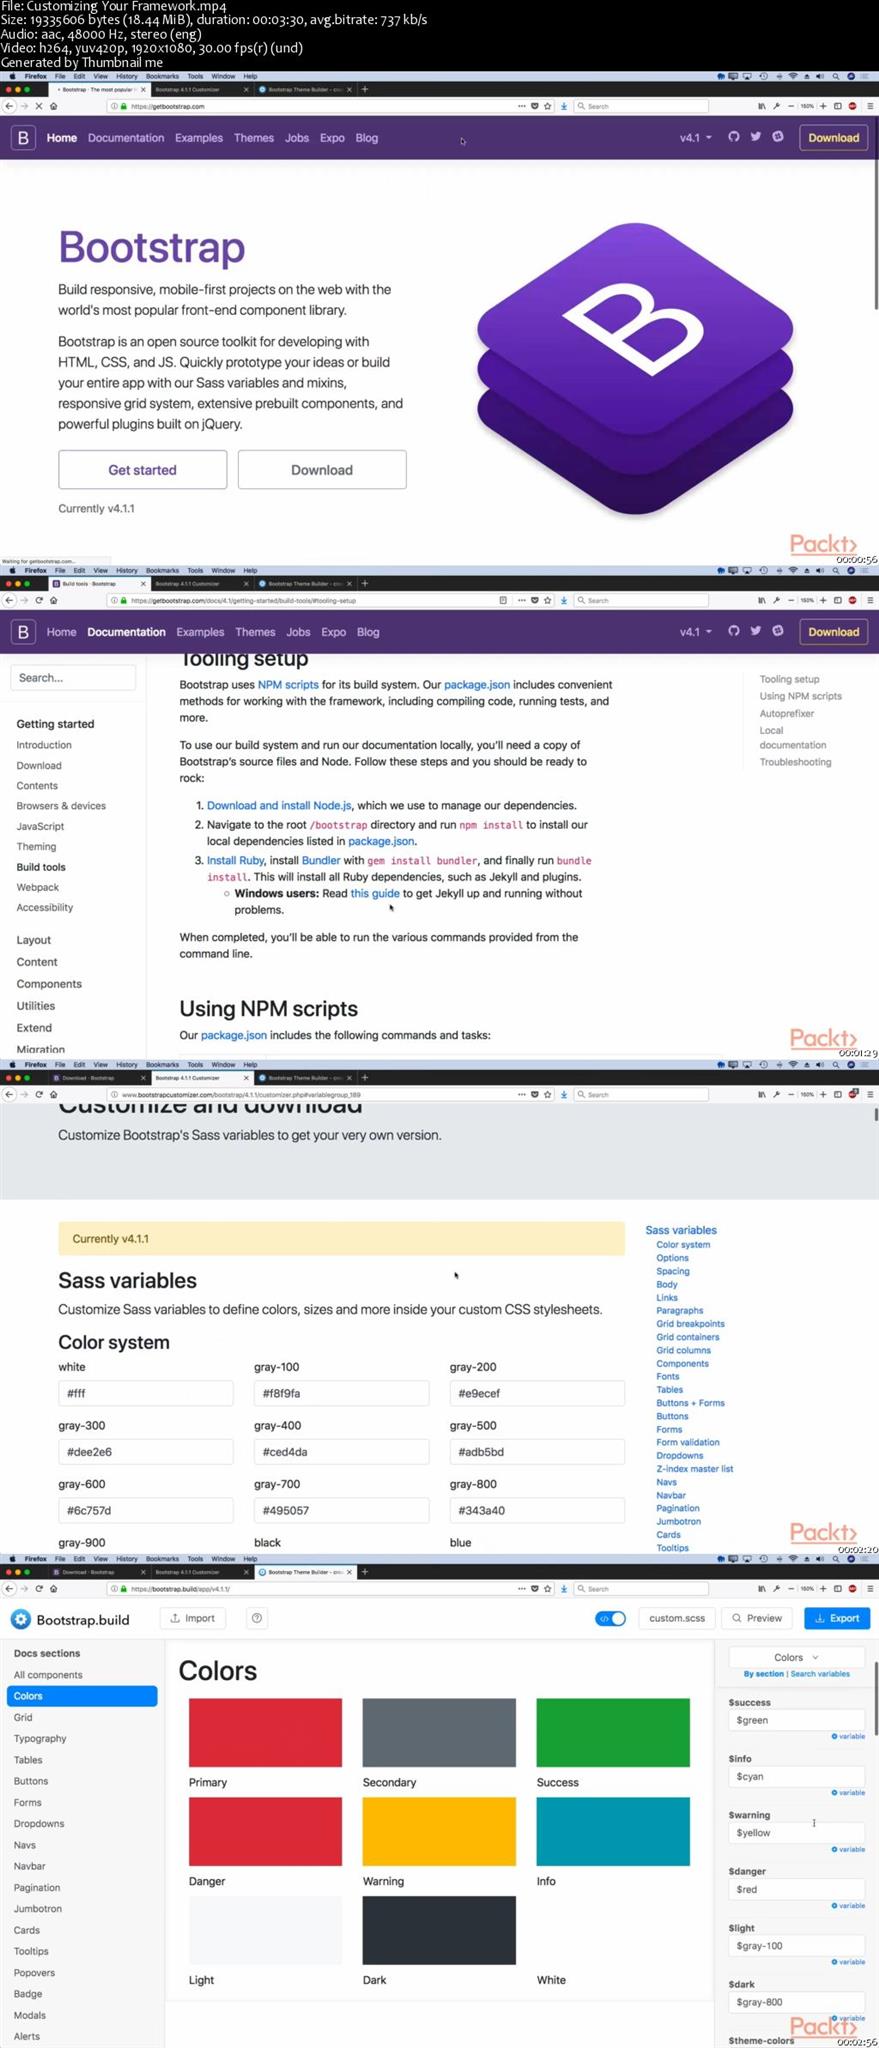Viewport: 879px width, 2048px height.
Task: Open GitHub icon on Build tools docs navbar
Action: [734, 631]
